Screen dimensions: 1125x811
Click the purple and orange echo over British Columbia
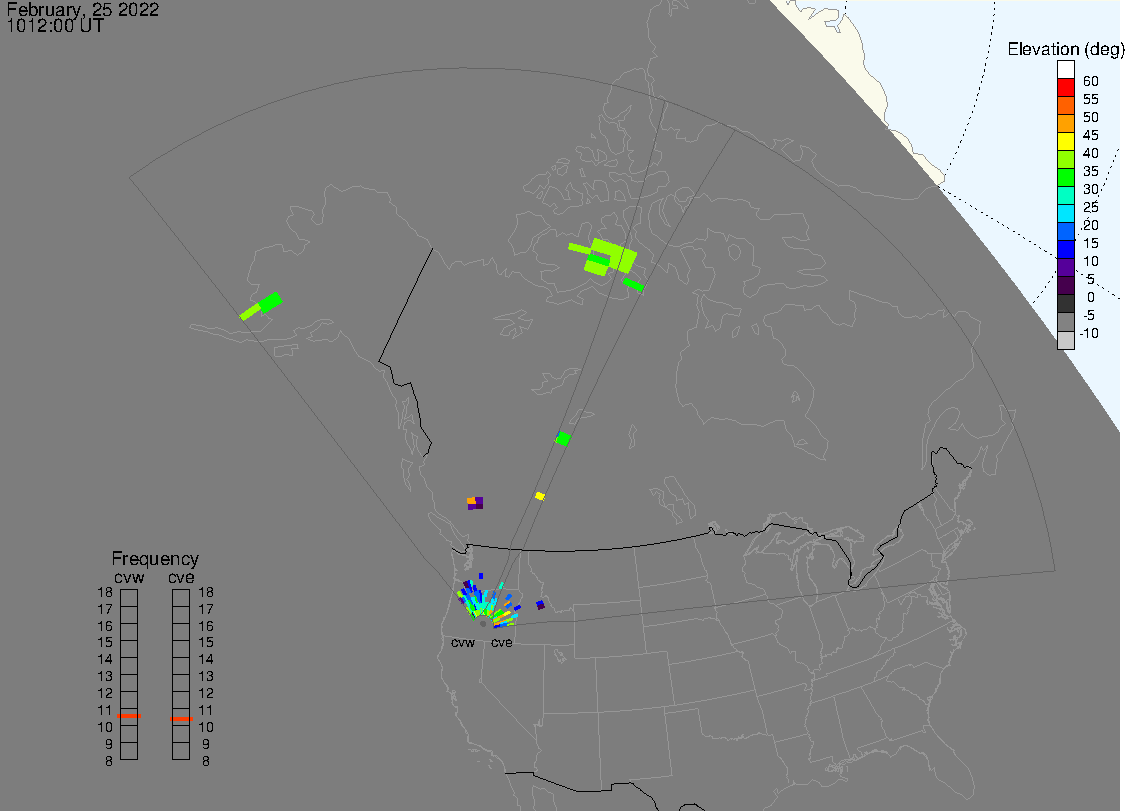475,503
